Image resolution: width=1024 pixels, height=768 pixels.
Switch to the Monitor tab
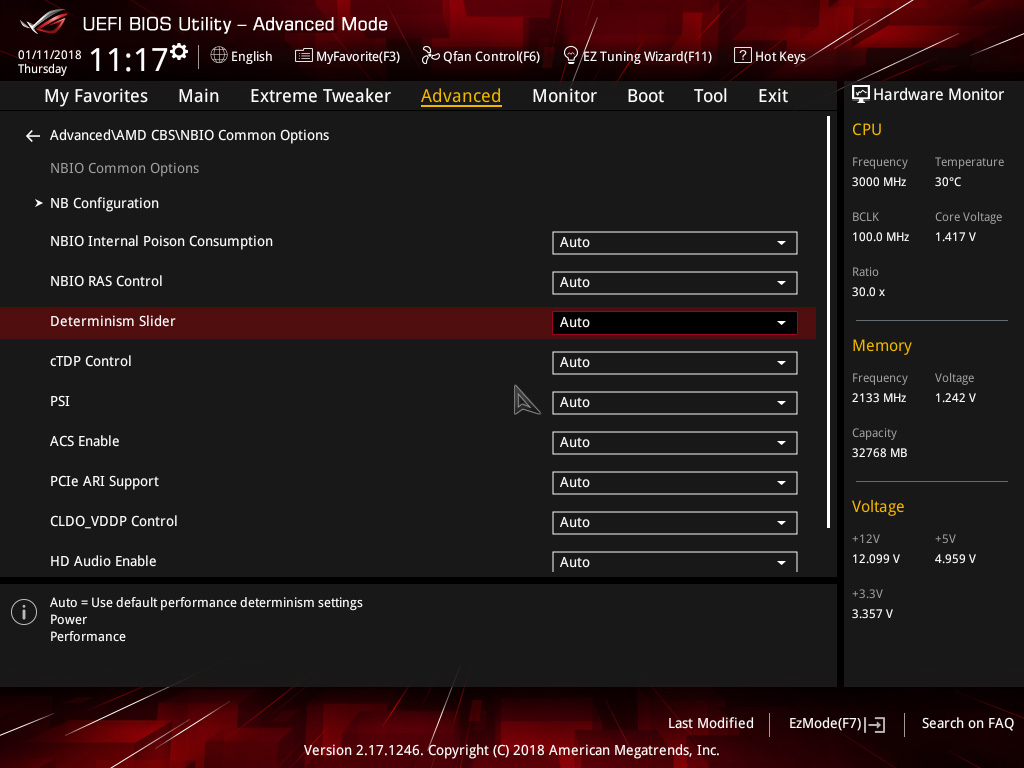coord(564,96)
